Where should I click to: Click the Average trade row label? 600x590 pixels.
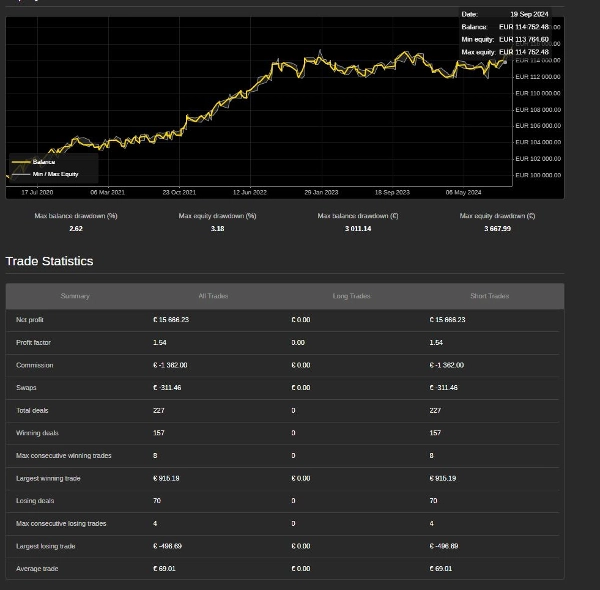[x=37, y=569]
